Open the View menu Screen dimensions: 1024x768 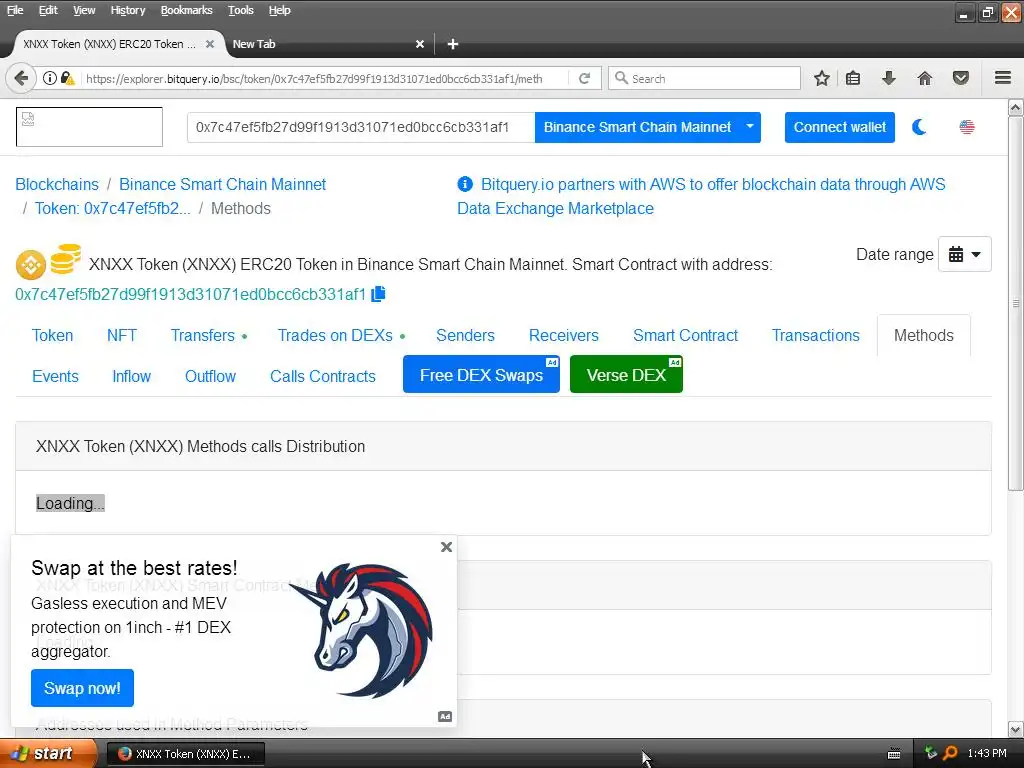84,10
